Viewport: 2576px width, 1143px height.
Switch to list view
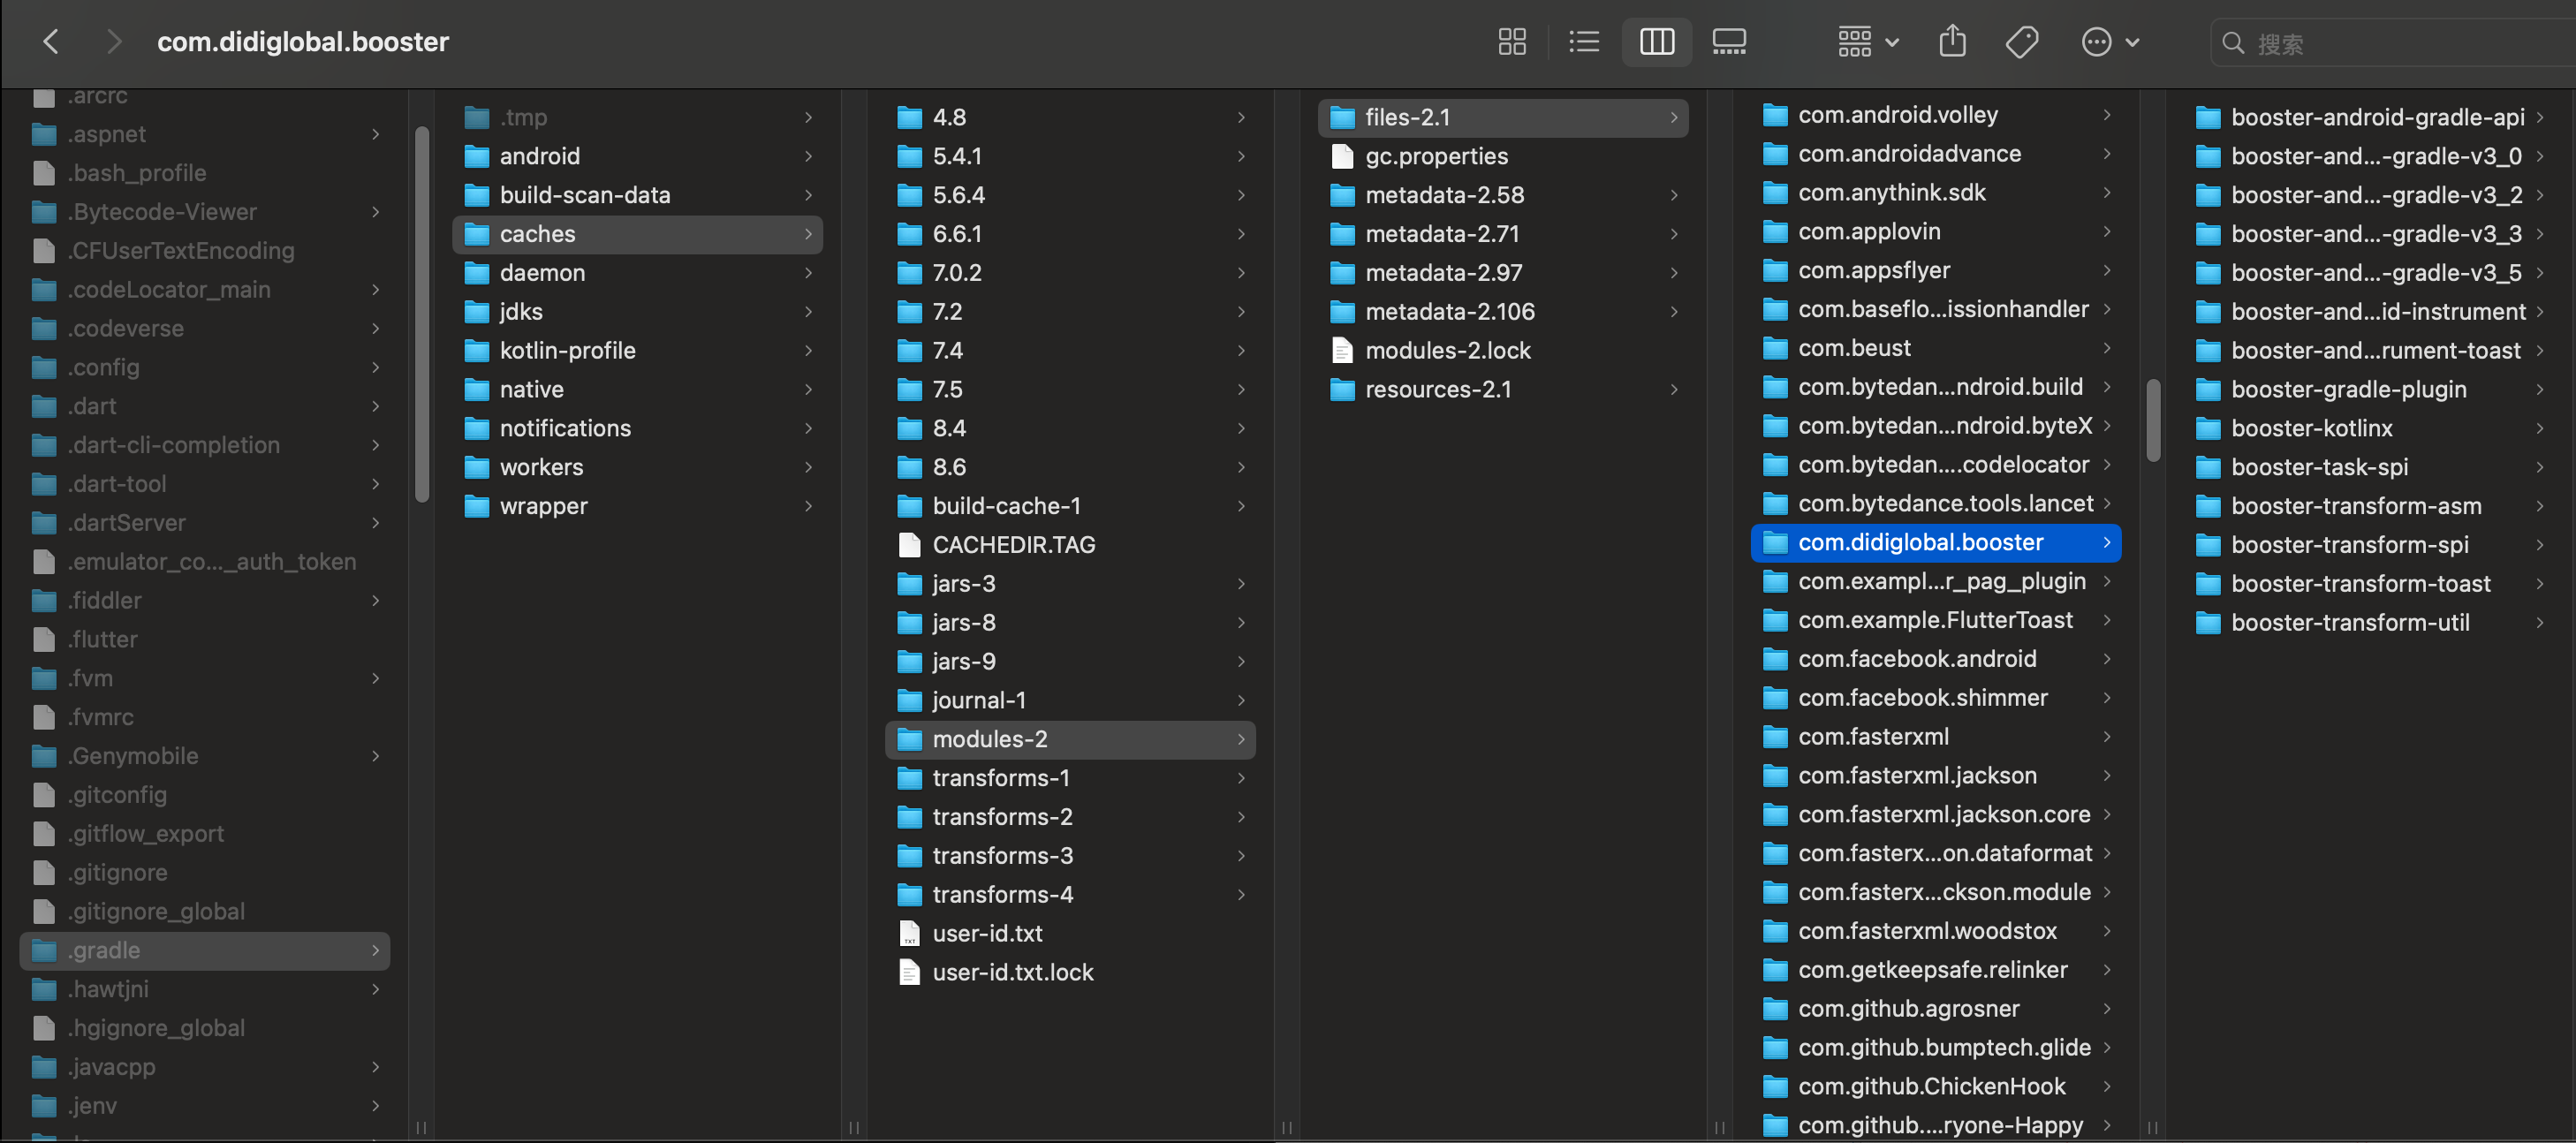[x=1583, y=42]
